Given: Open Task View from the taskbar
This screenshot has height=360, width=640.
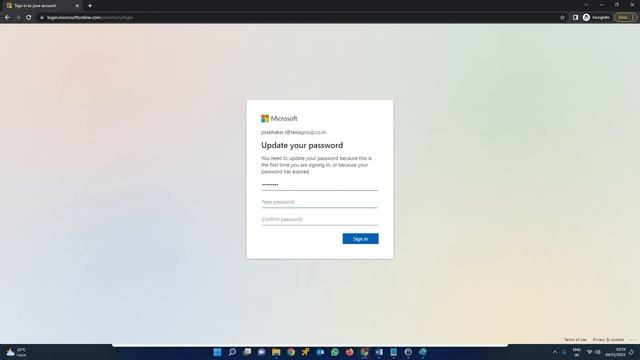Looking at the screenshot, I should coord(247,352).
